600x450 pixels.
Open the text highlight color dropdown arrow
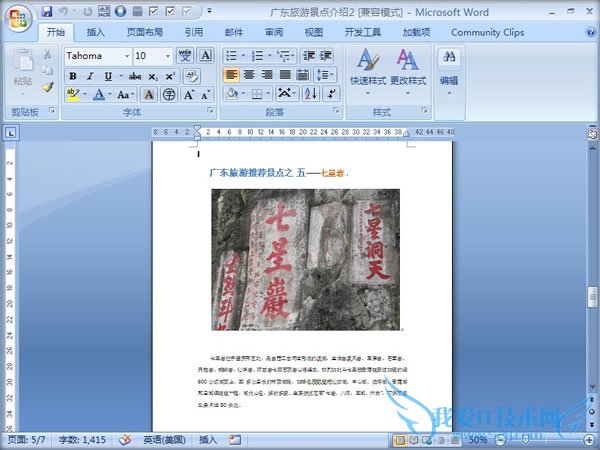85,94
